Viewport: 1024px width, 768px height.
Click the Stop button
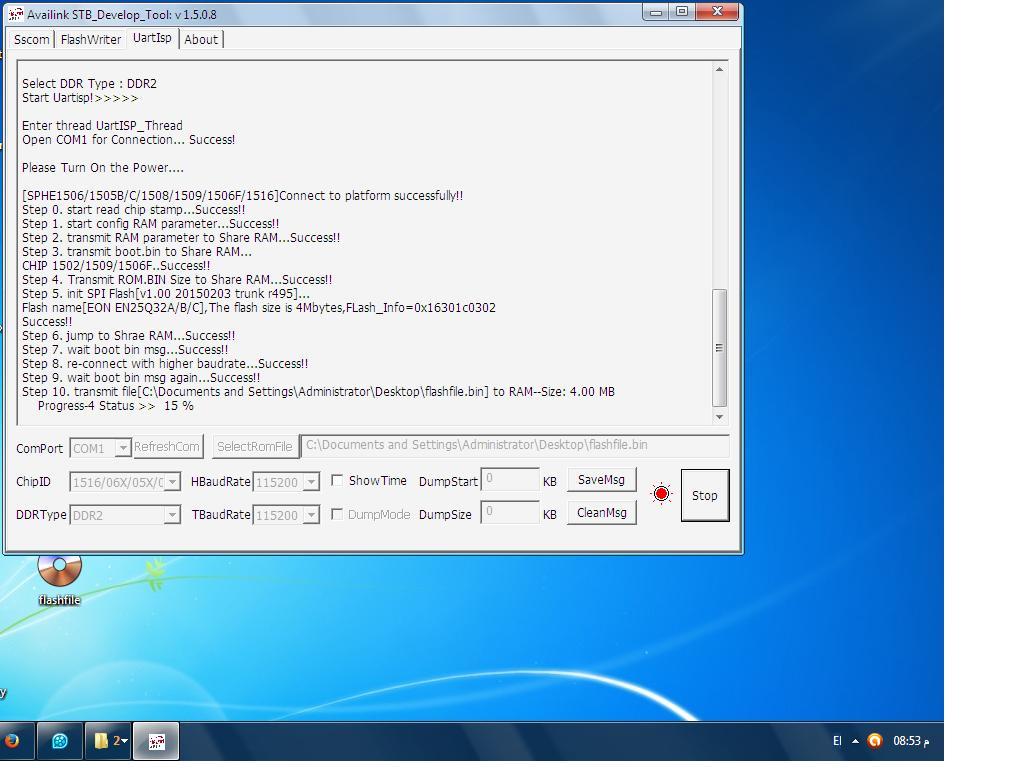(705, 495)
